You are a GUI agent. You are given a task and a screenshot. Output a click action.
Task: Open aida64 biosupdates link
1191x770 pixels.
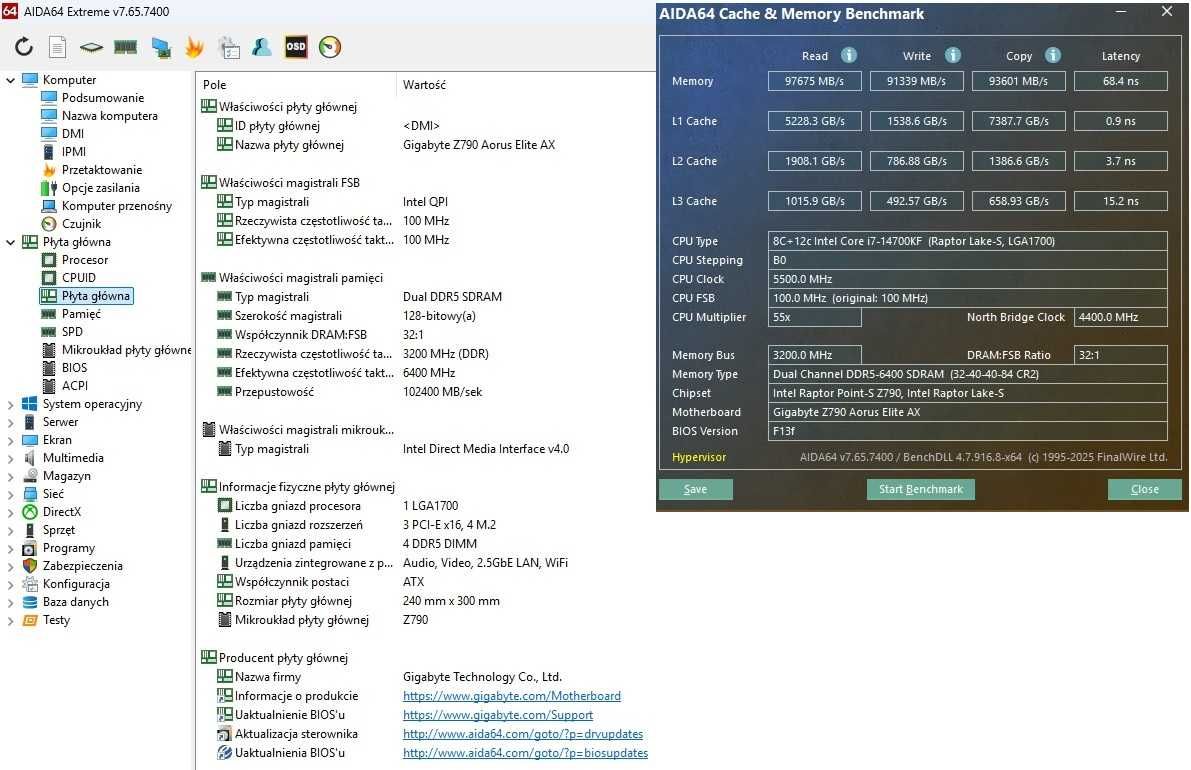point(526,753)
